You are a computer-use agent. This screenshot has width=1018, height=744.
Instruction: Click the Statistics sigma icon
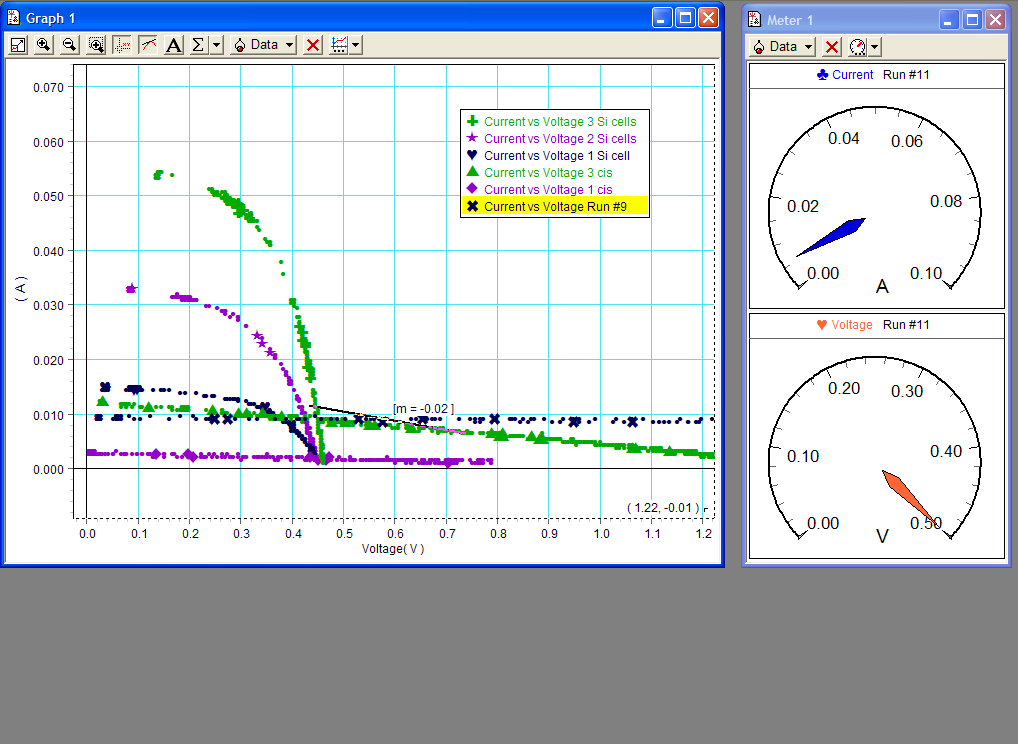(x=198, y=45)
